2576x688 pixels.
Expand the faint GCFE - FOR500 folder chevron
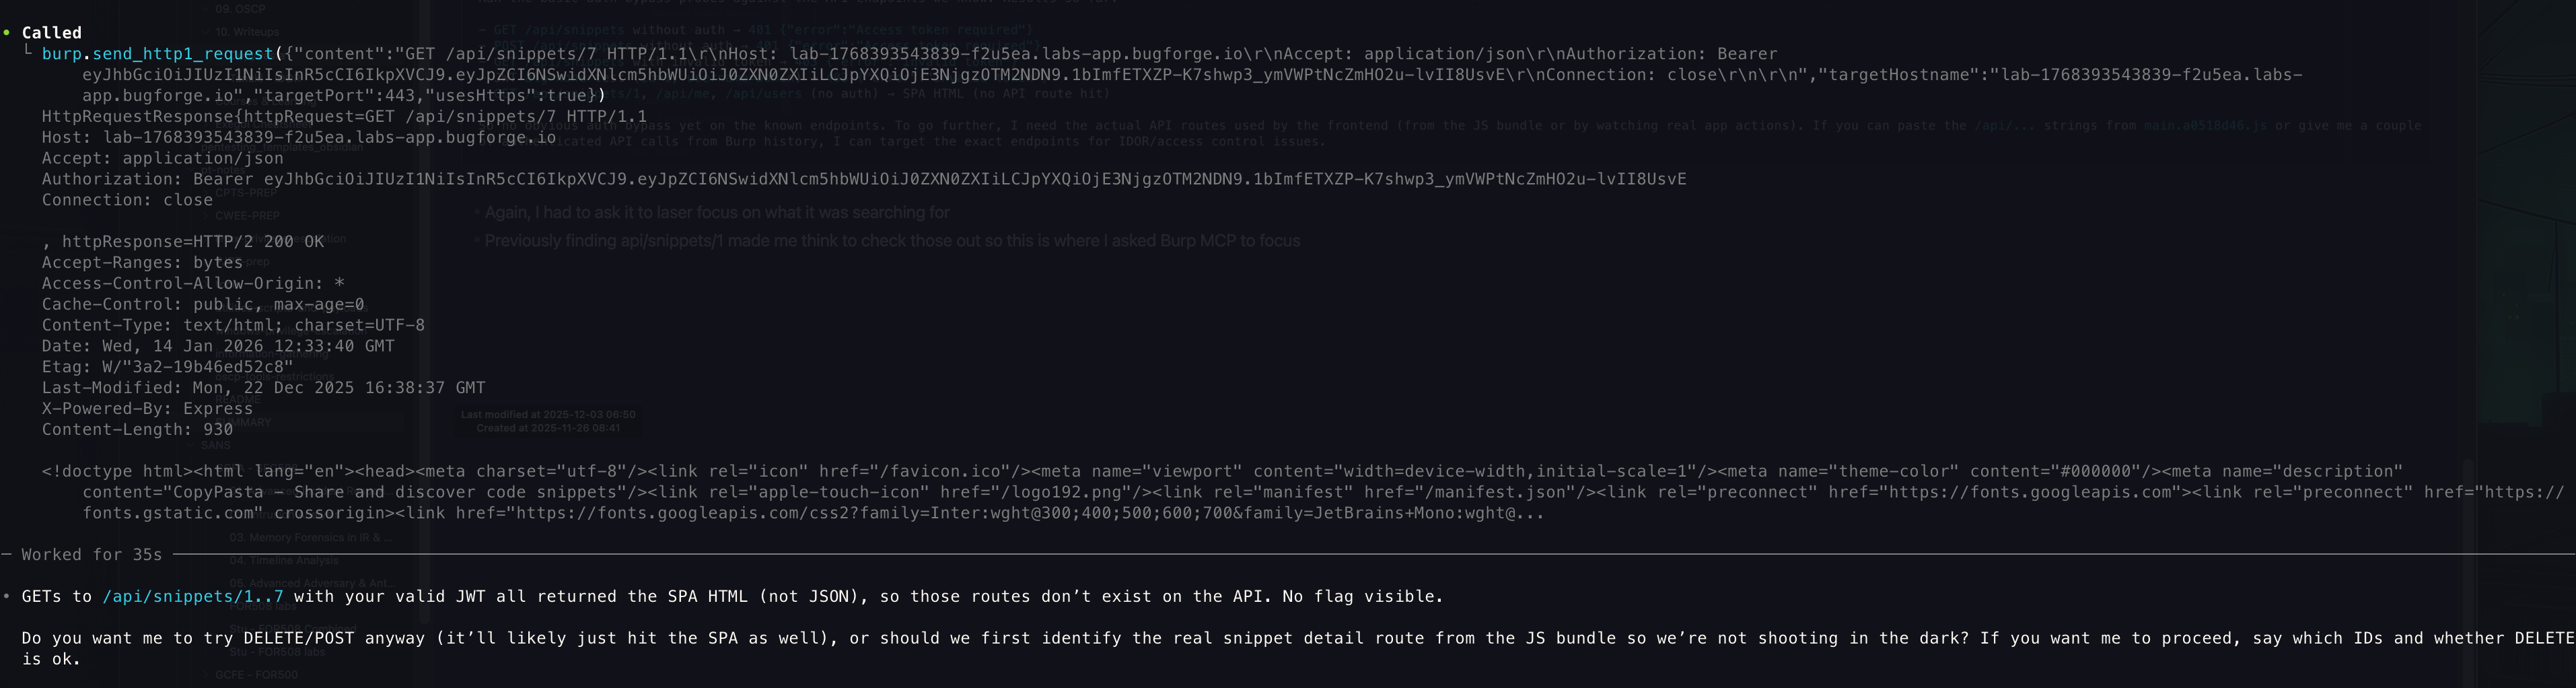206,675
